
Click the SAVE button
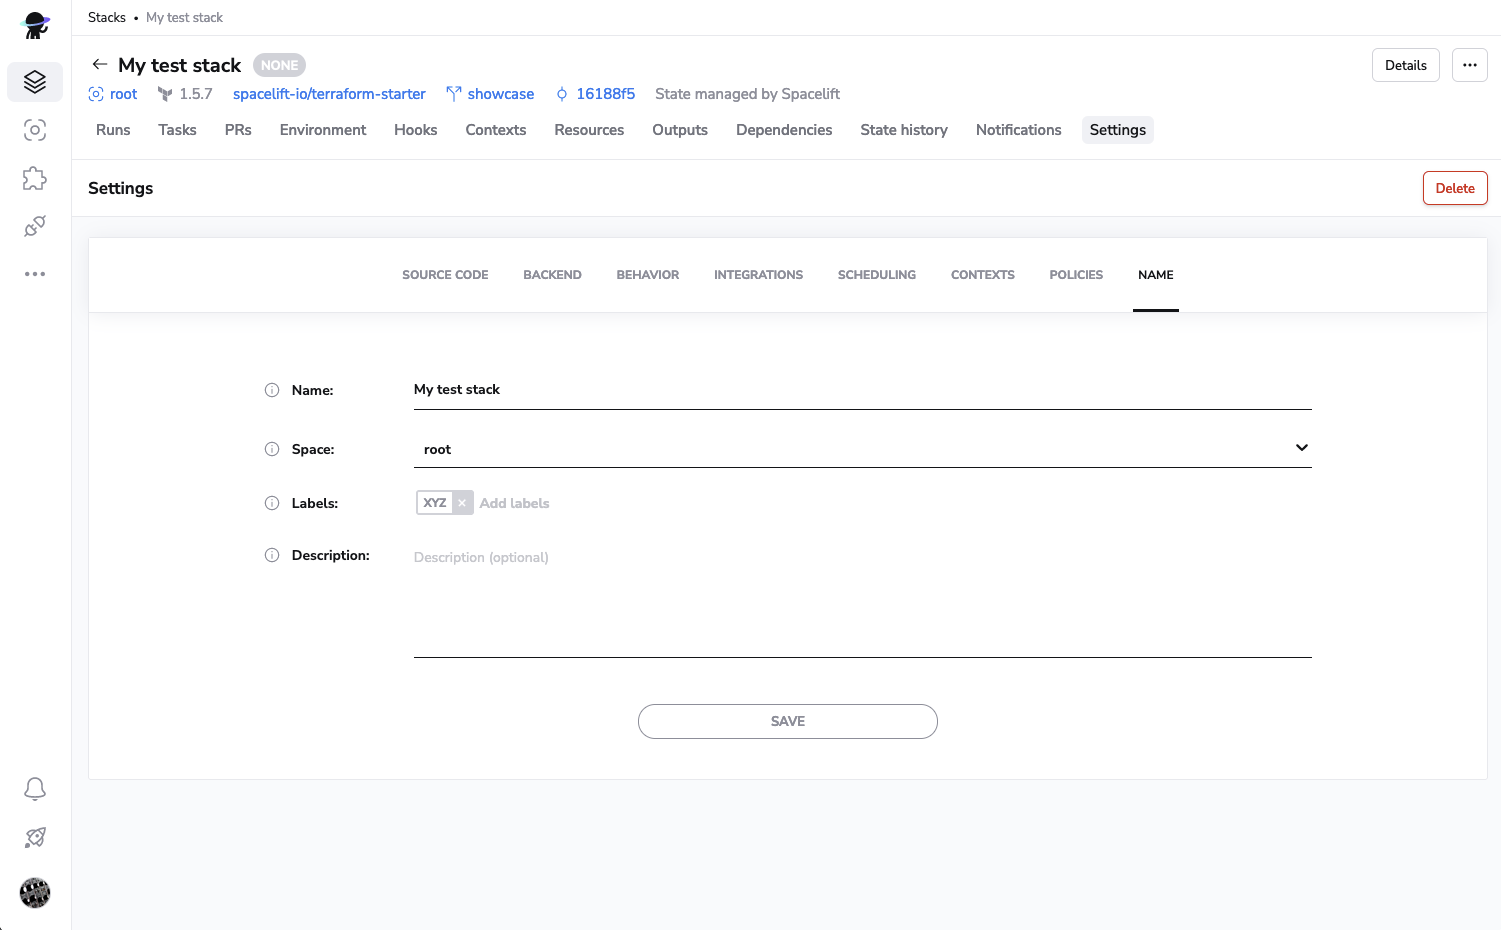pos(788,721)
